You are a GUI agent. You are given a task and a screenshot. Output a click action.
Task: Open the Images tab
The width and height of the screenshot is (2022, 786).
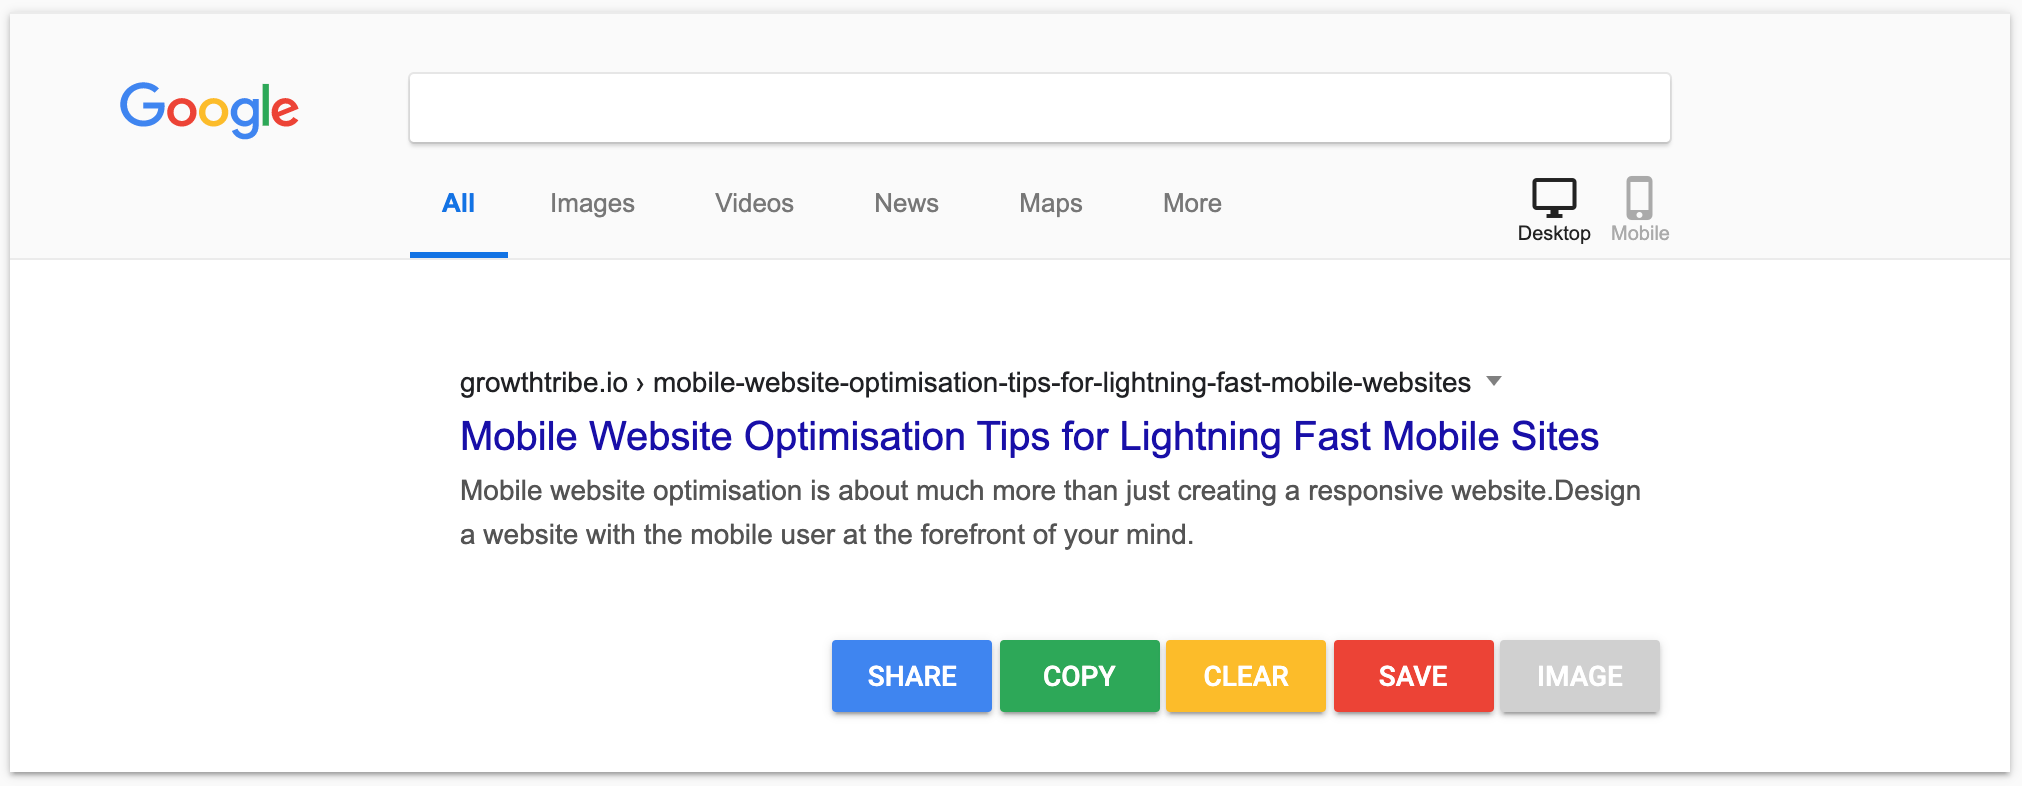(592, 203)
